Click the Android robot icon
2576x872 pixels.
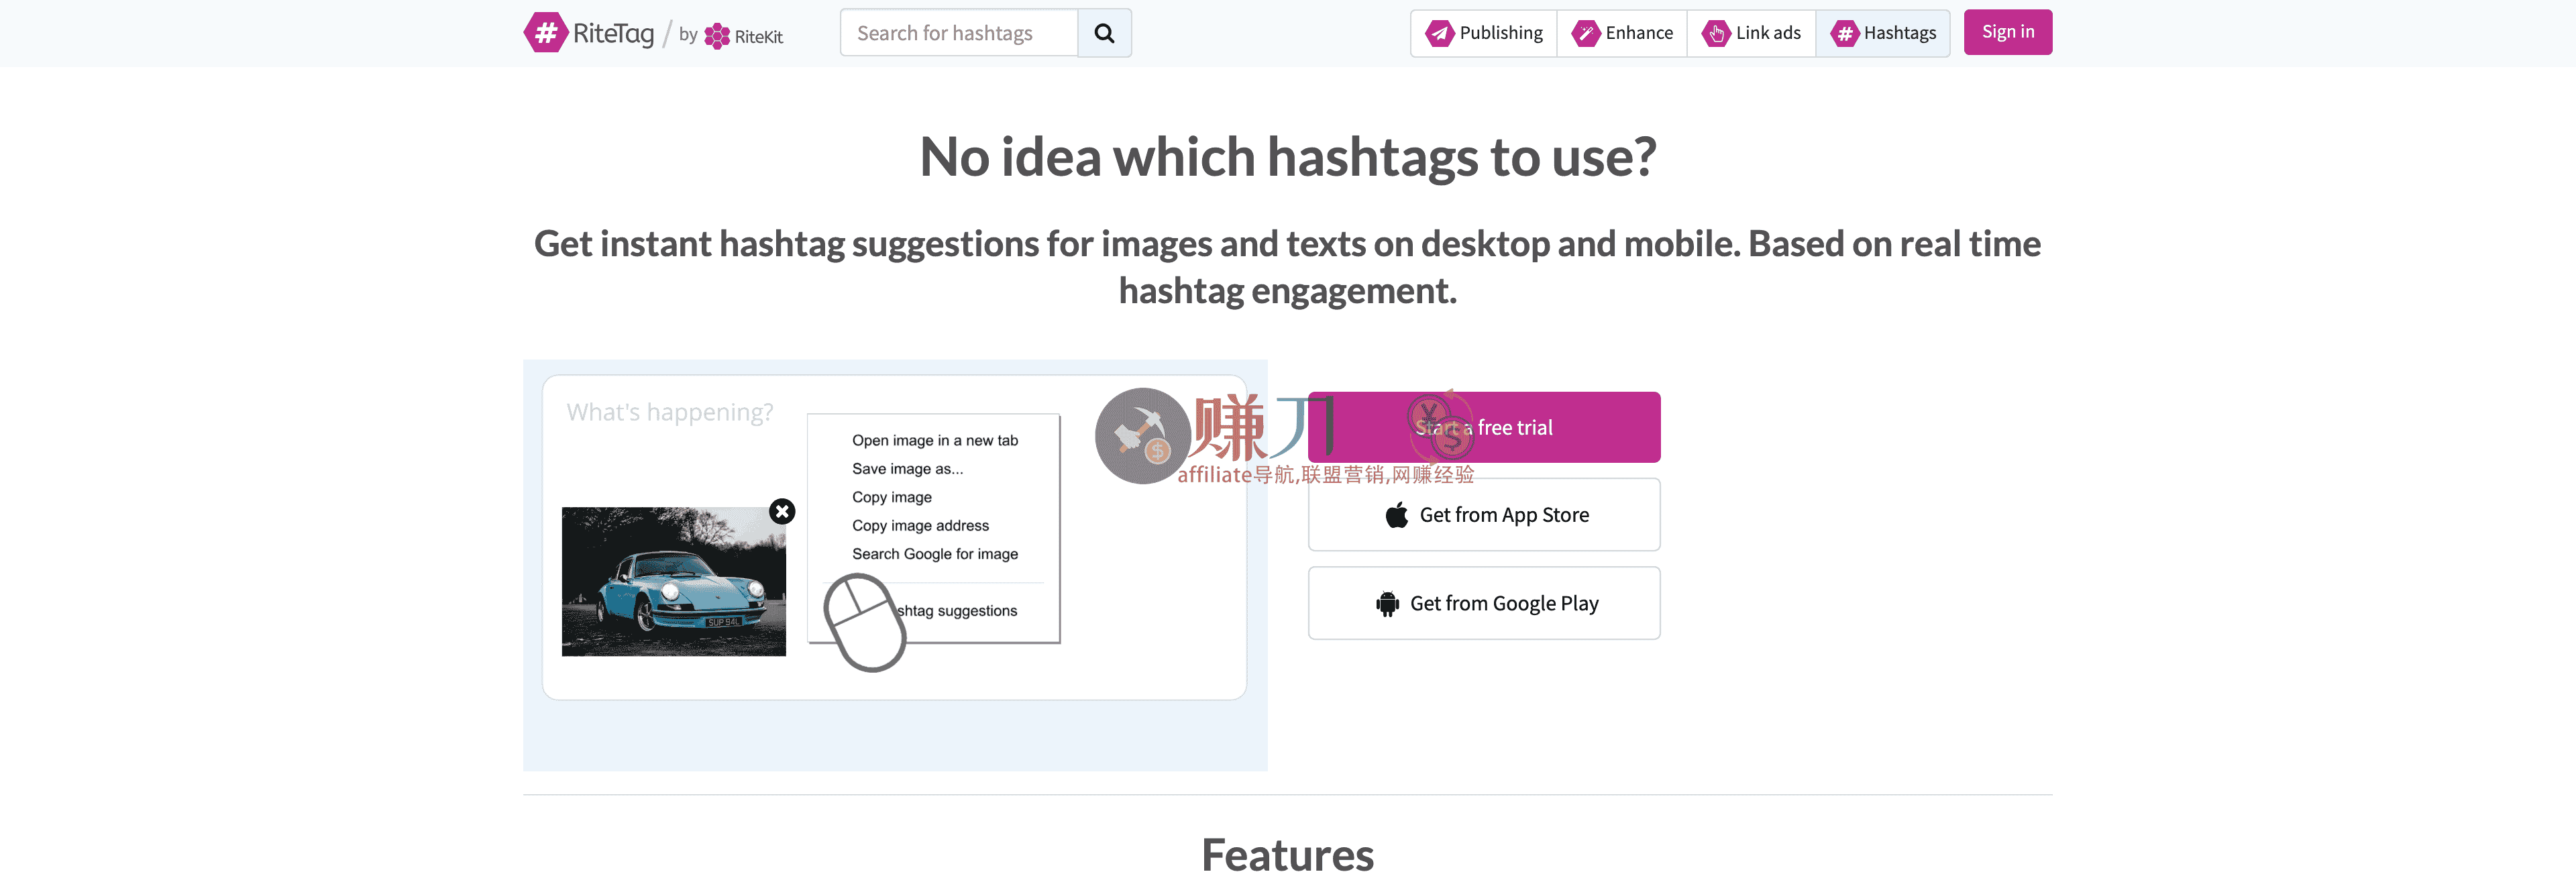pos(1387,604)
